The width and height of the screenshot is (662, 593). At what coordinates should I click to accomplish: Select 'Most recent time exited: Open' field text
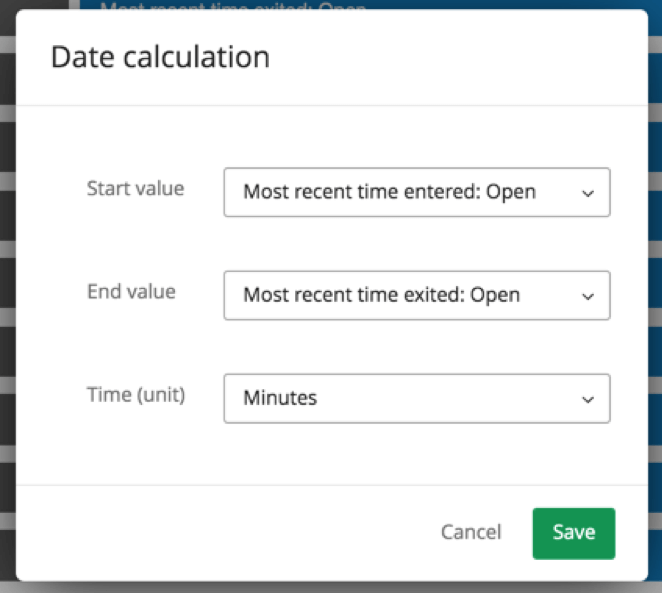[x=381, y=295]
